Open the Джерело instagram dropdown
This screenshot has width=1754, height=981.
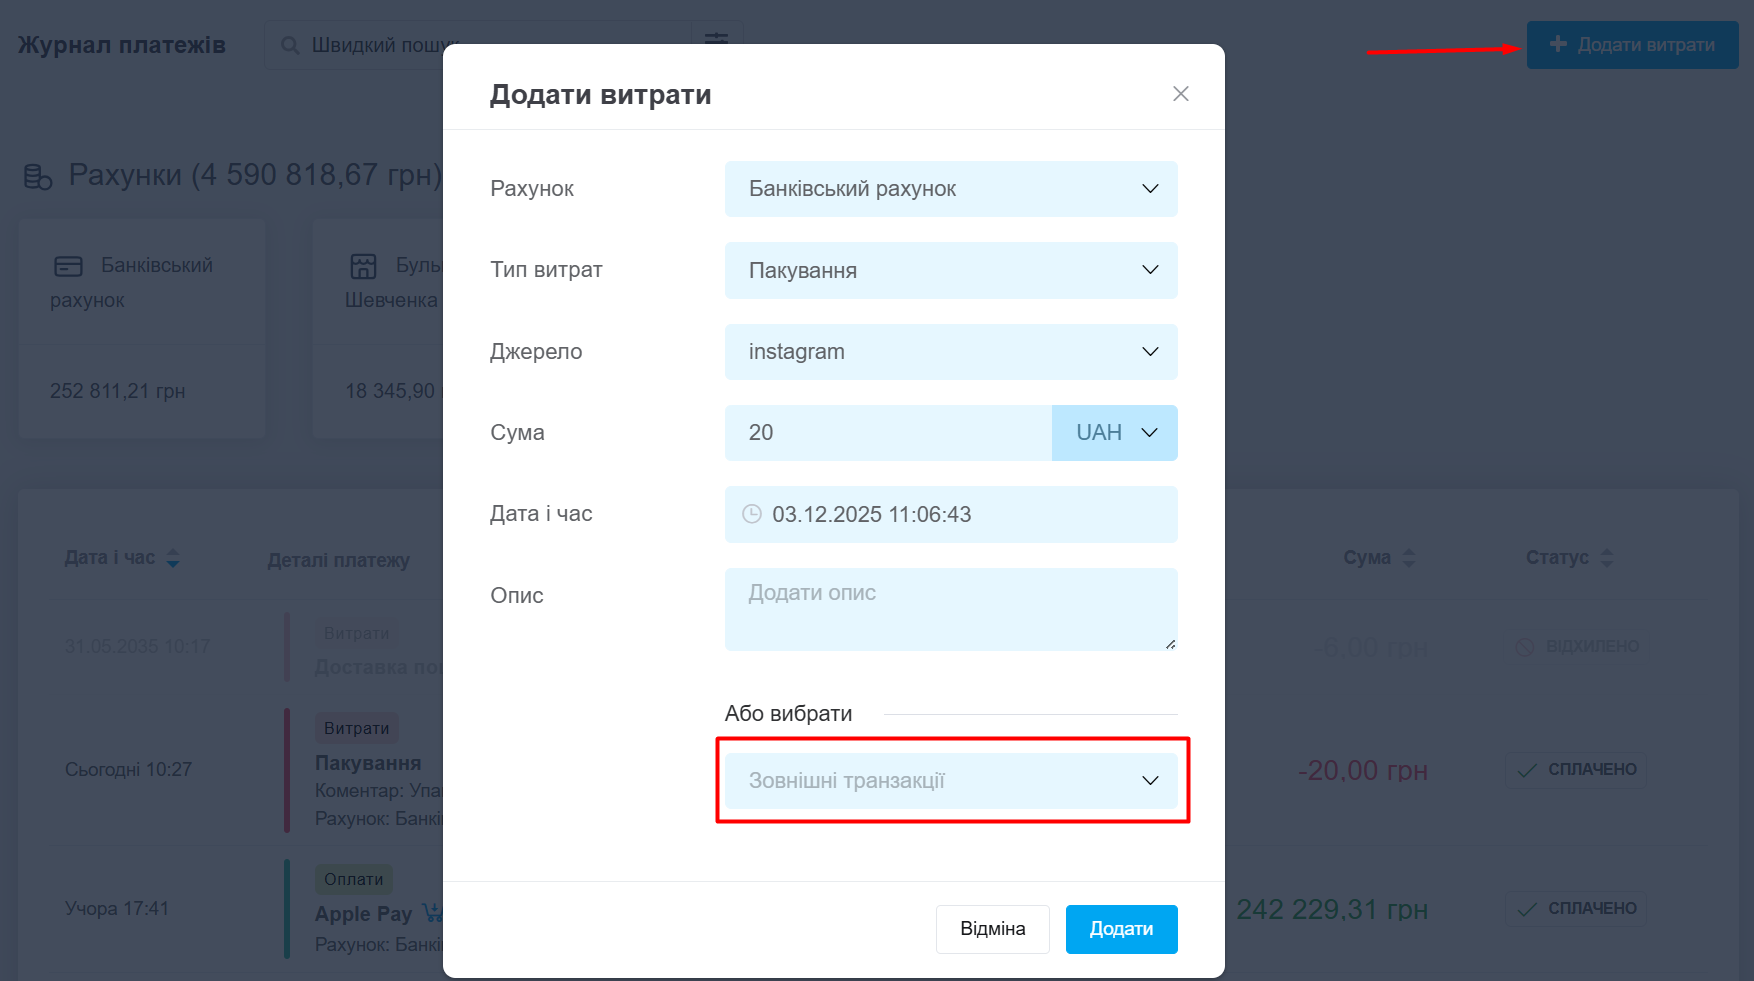click(x=950, y=352)
